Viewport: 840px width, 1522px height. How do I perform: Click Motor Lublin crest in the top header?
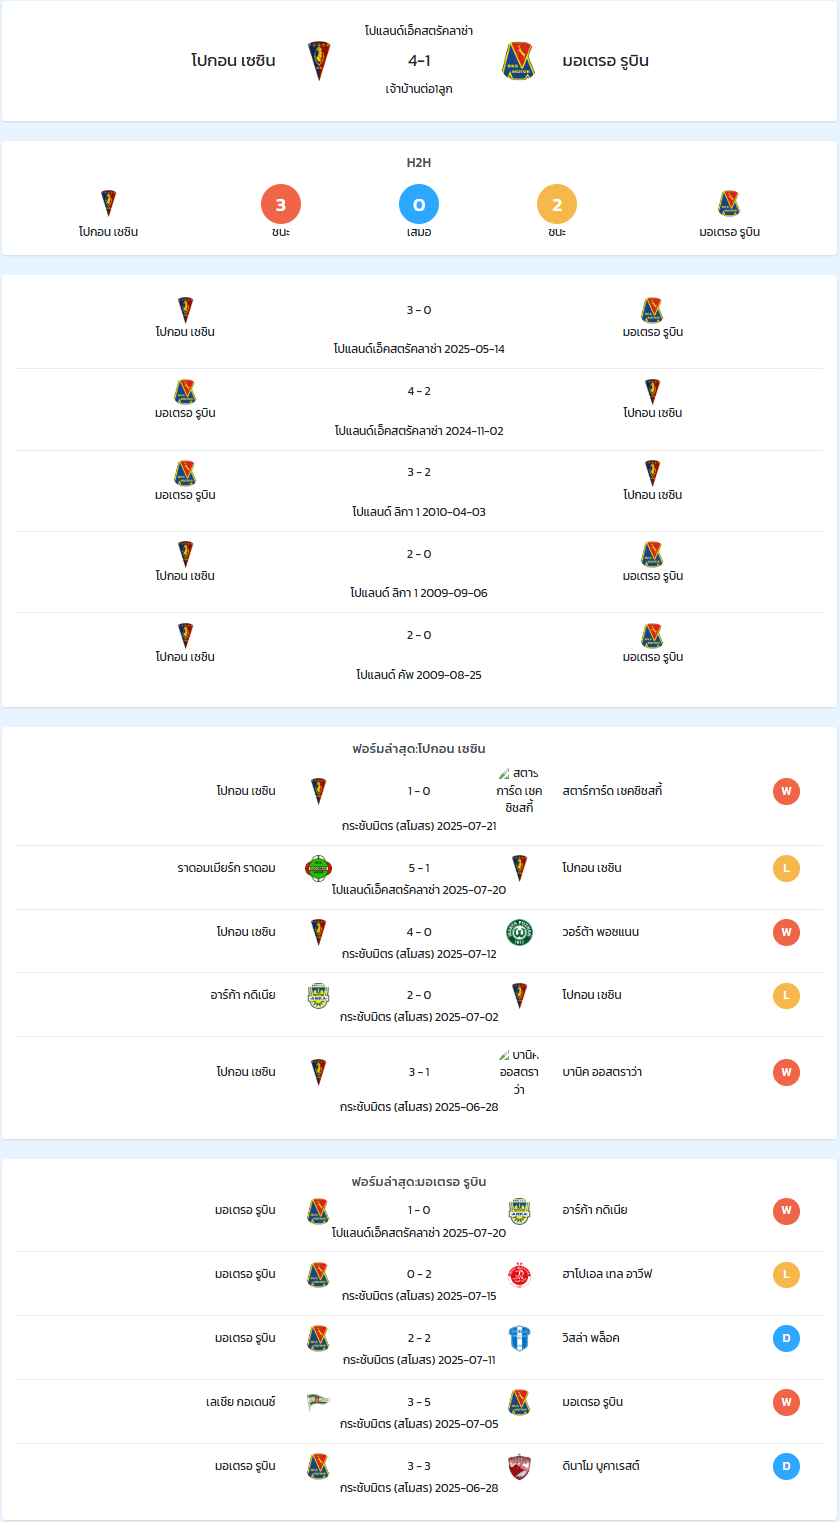[519, 60]
